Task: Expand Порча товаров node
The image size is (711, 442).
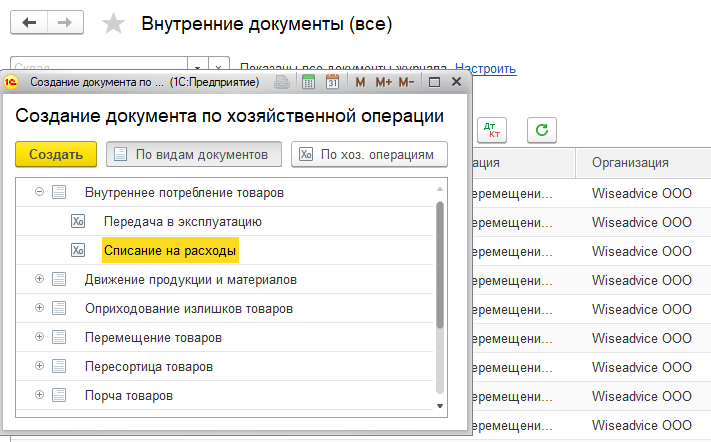Action: (x=39, y=395)
